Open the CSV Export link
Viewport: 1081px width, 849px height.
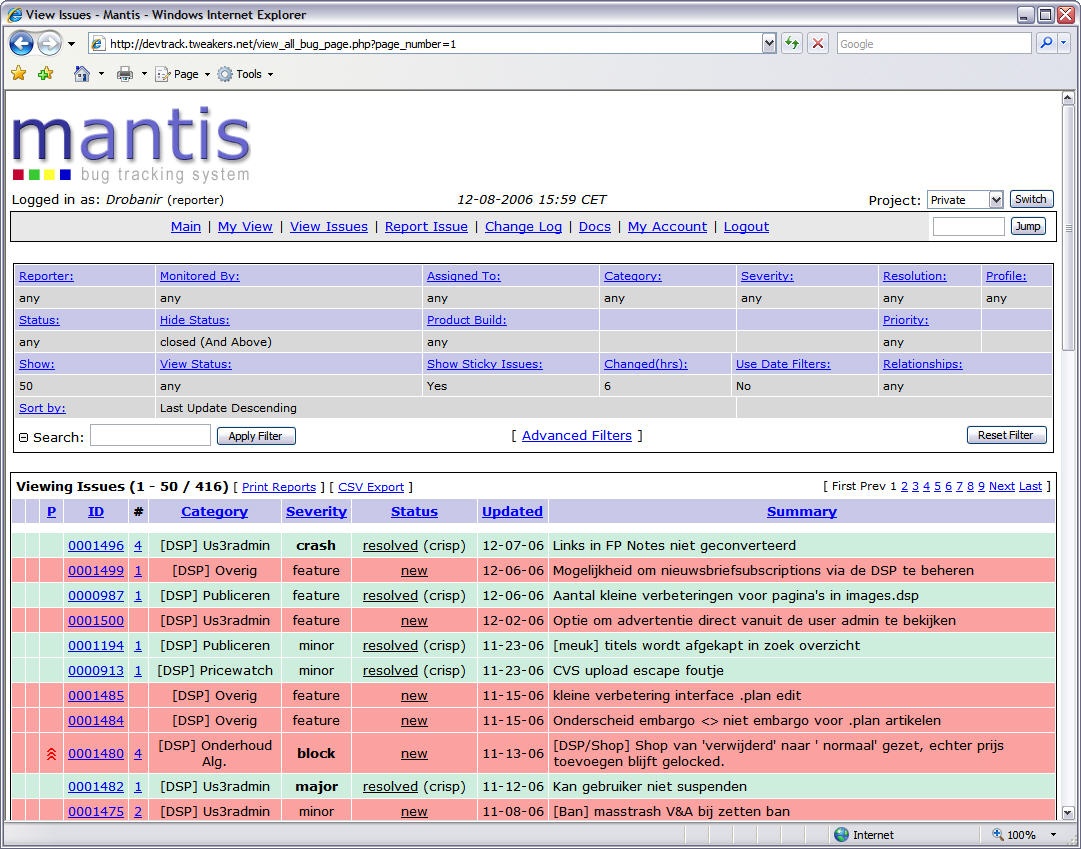371,487
